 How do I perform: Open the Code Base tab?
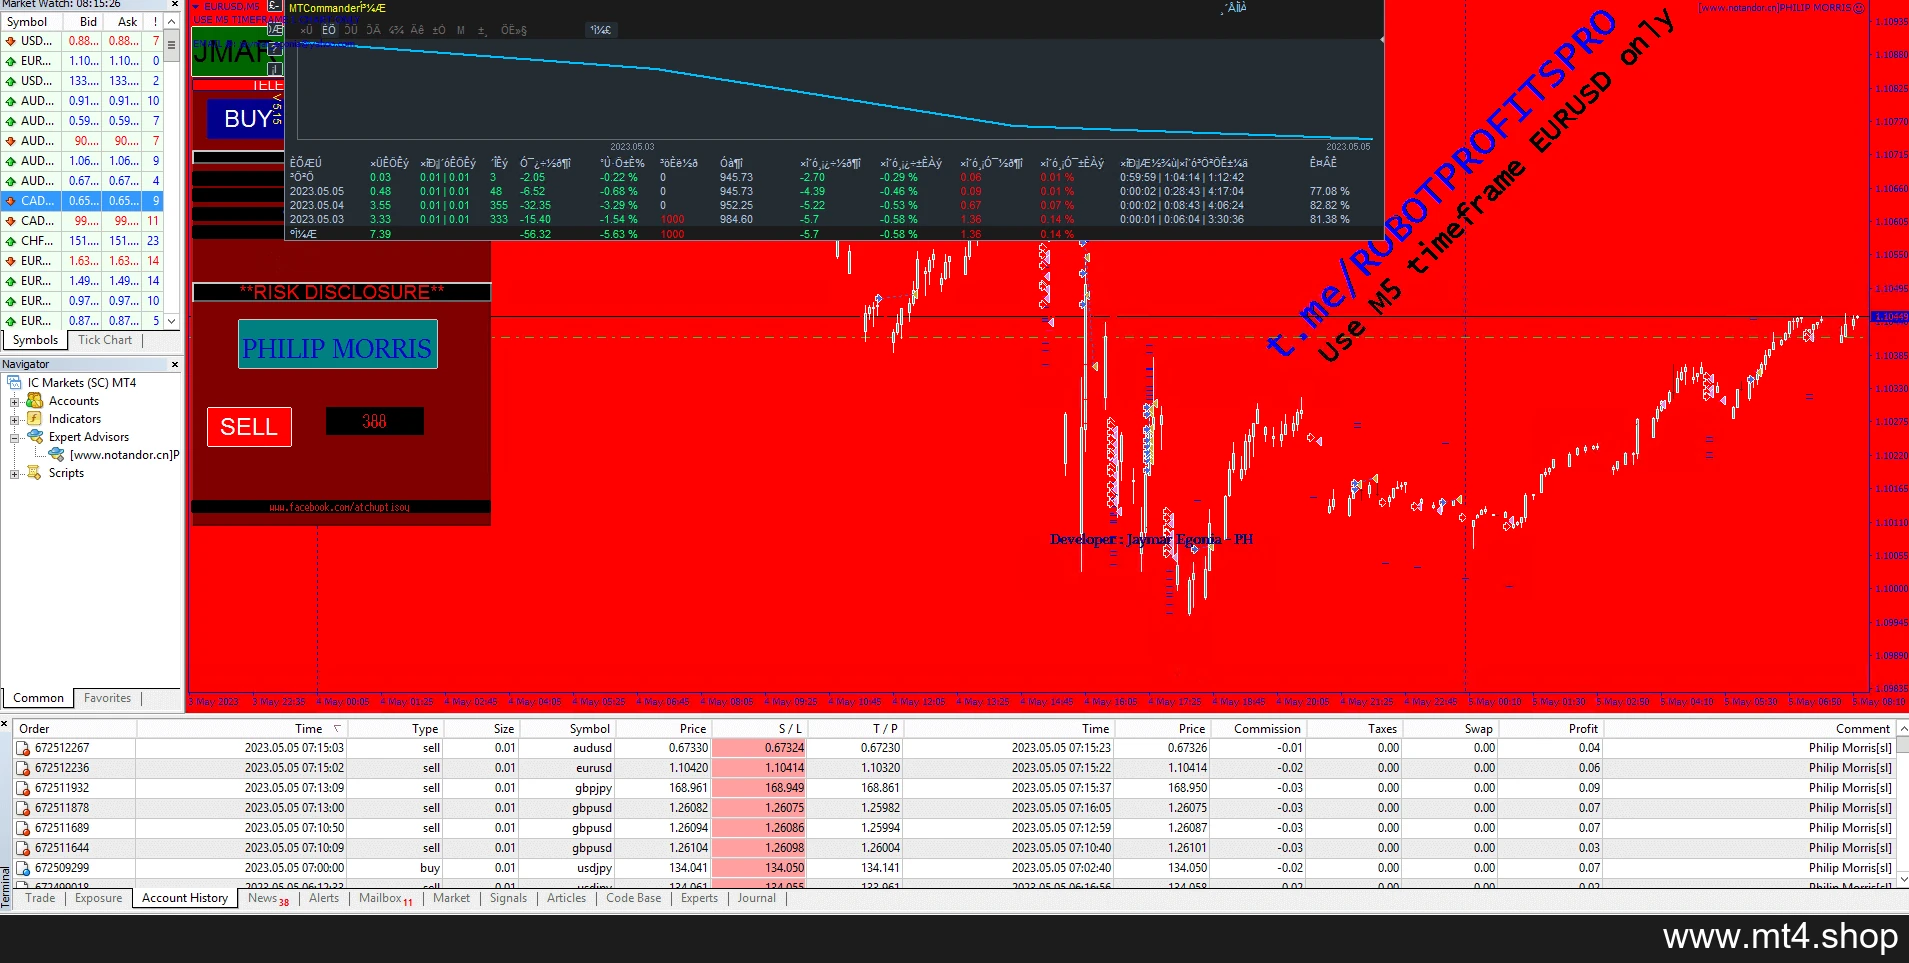[x=633, y=898]
